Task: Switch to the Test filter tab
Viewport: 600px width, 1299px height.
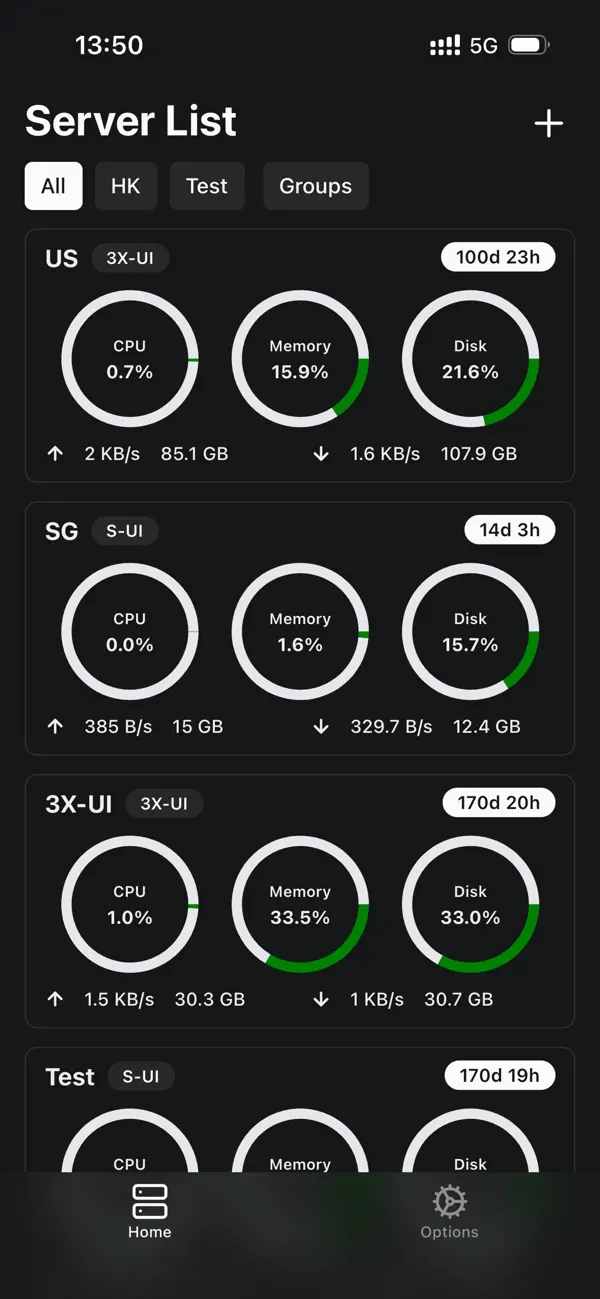Action: tap(207, 186)
